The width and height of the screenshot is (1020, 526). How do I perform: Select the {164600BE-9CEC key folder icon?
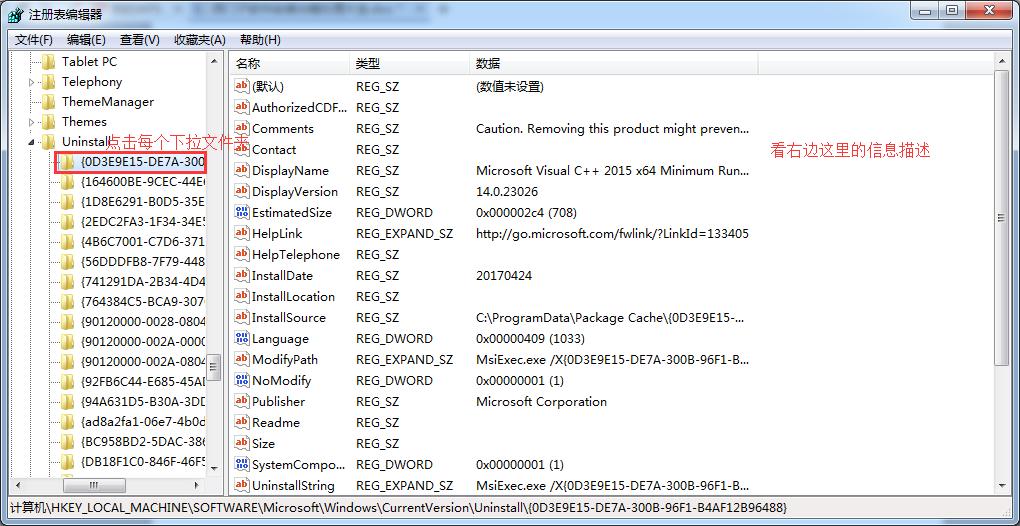[x=68, y=182]
